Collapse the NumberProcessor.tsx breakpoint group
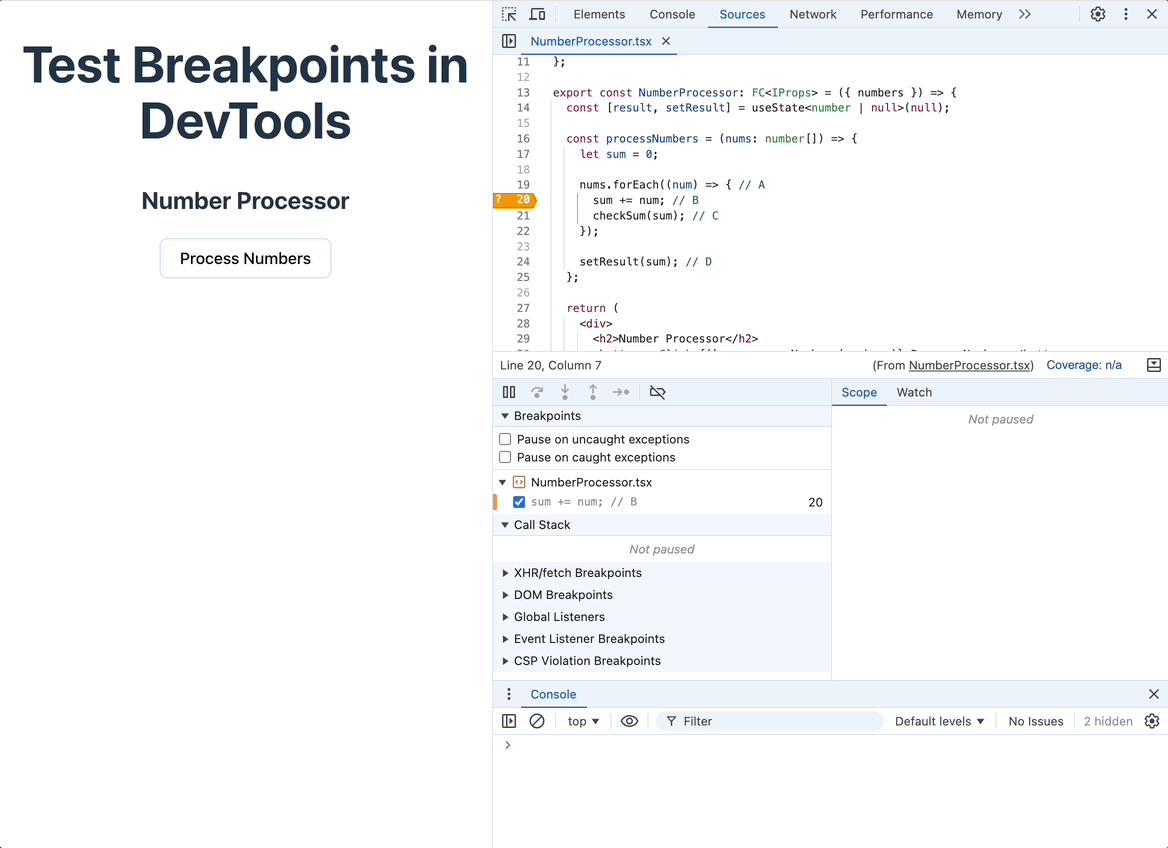The width and height of the screenshot is (1168, 848). pos(503,483)
